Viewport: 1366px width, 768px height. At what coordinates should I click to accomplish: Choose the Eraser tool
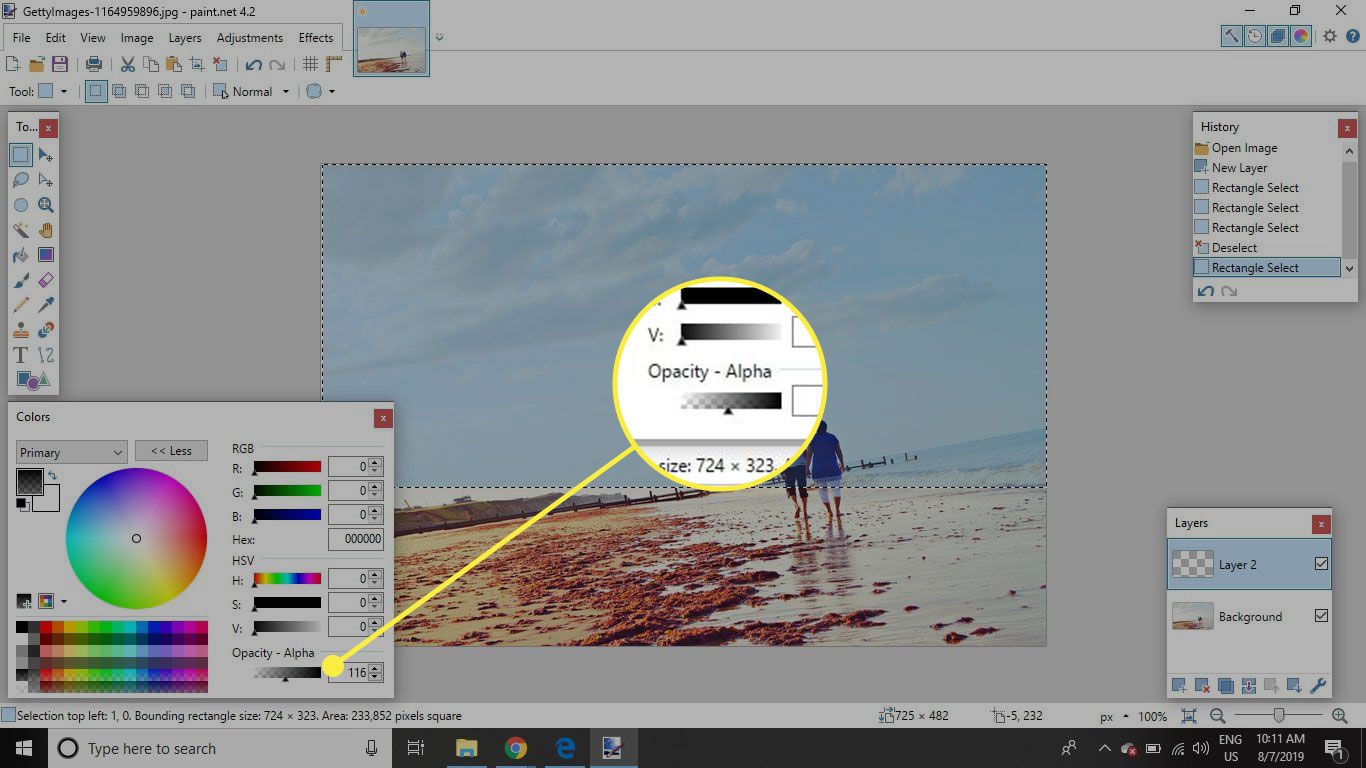coord(45,280)
